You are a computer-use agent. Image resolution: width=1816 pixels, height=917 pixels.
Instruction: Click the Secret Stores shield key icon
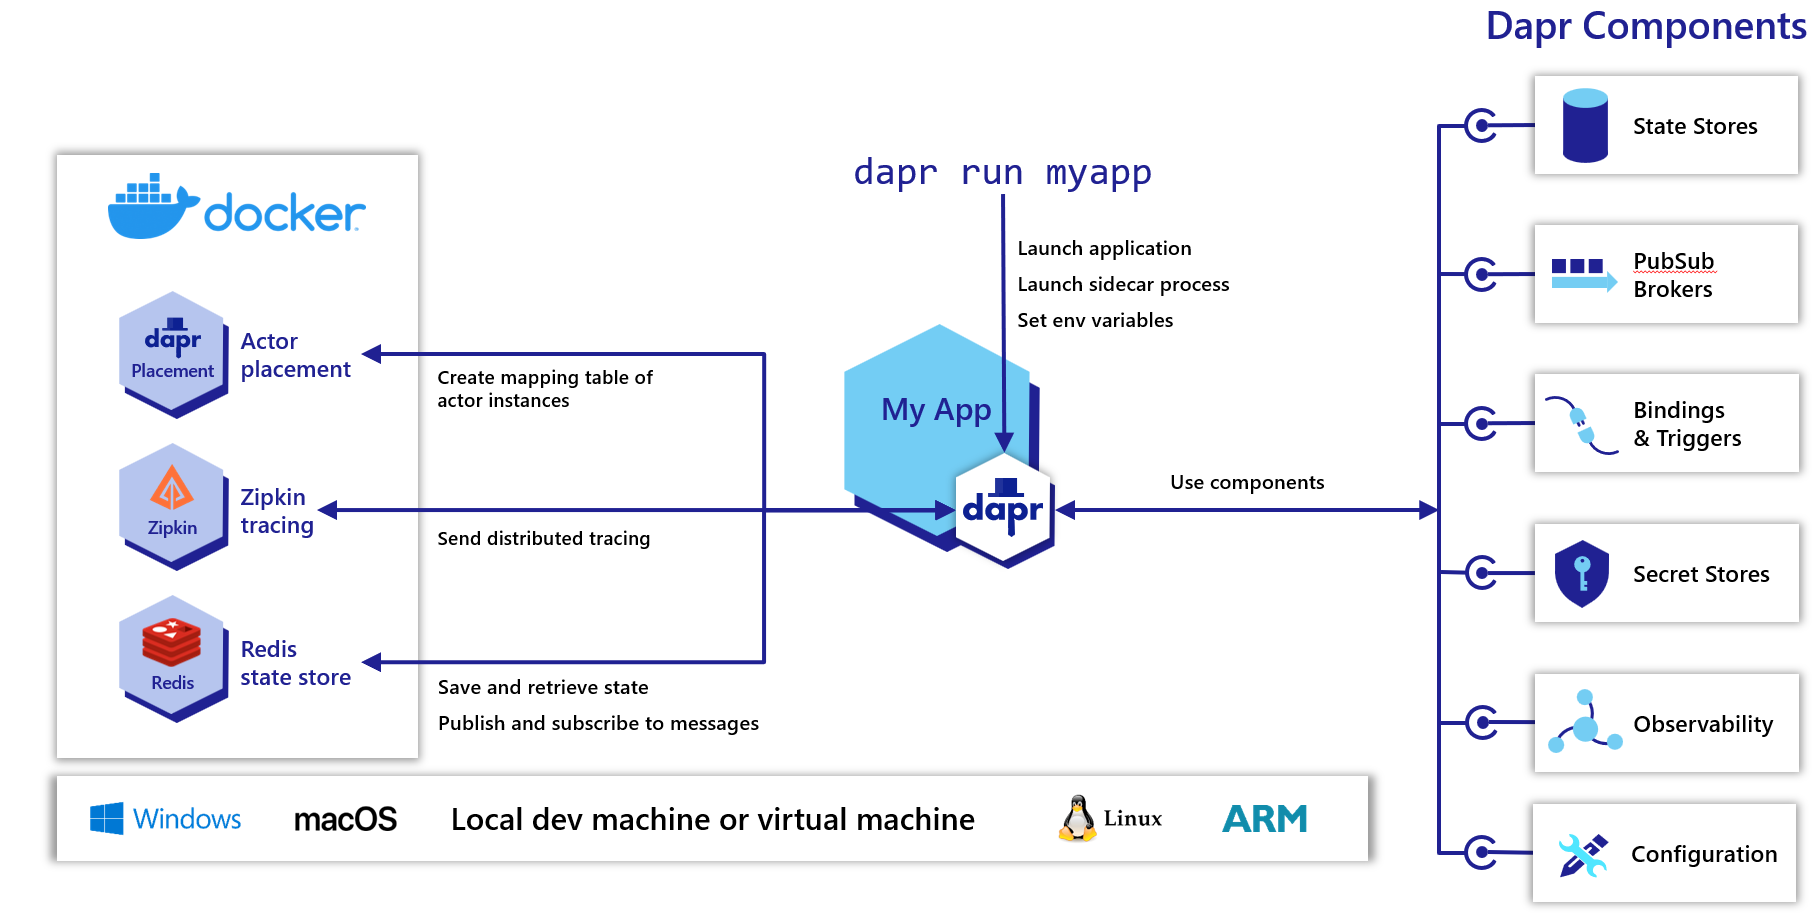coord(1582,574)
